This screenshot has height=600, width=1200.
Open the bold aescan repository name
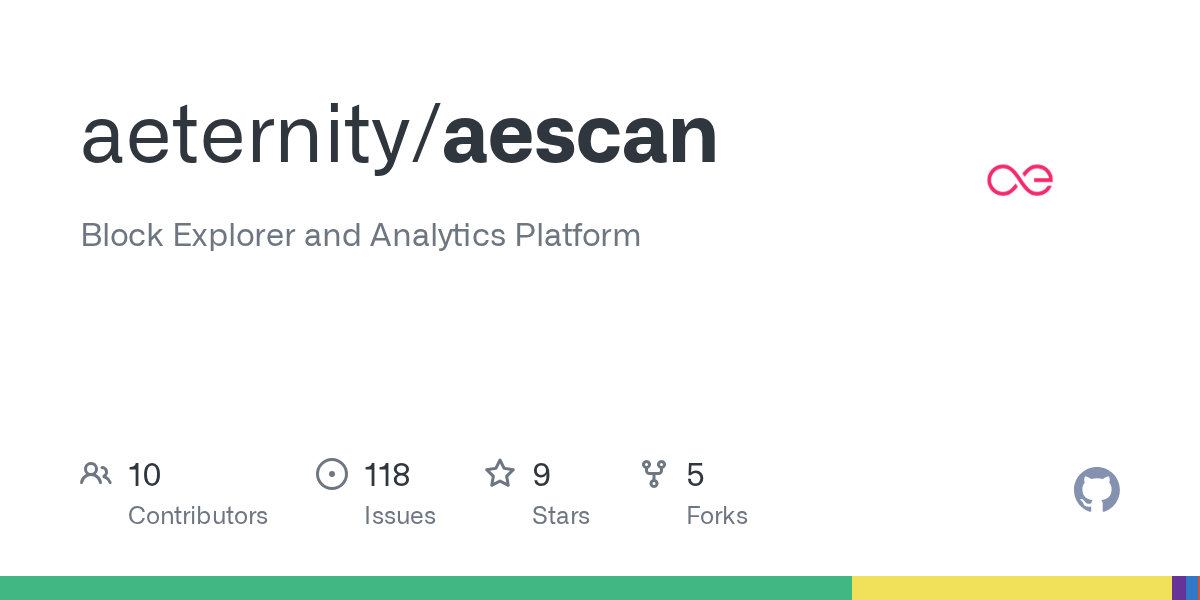click(x=580, y=136)
